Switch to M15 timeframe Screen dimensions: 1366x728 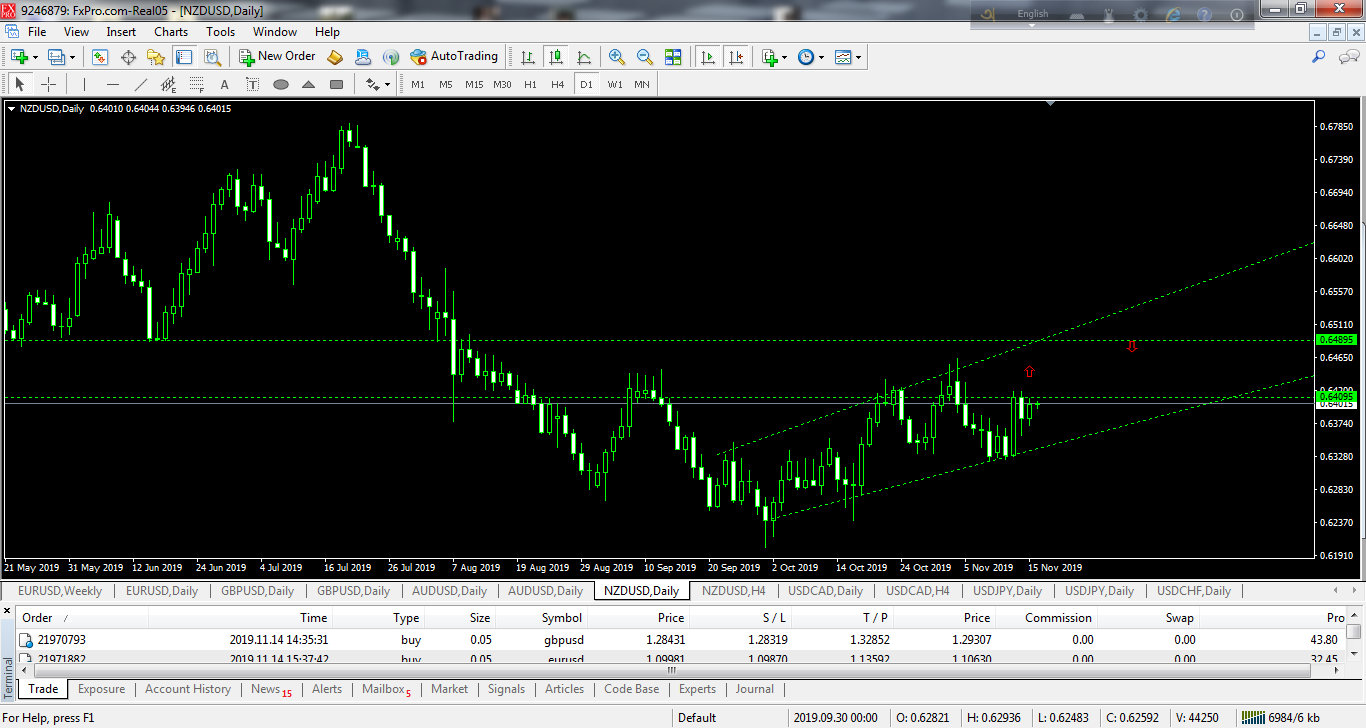pyautogui.click(x=474, y=84)
